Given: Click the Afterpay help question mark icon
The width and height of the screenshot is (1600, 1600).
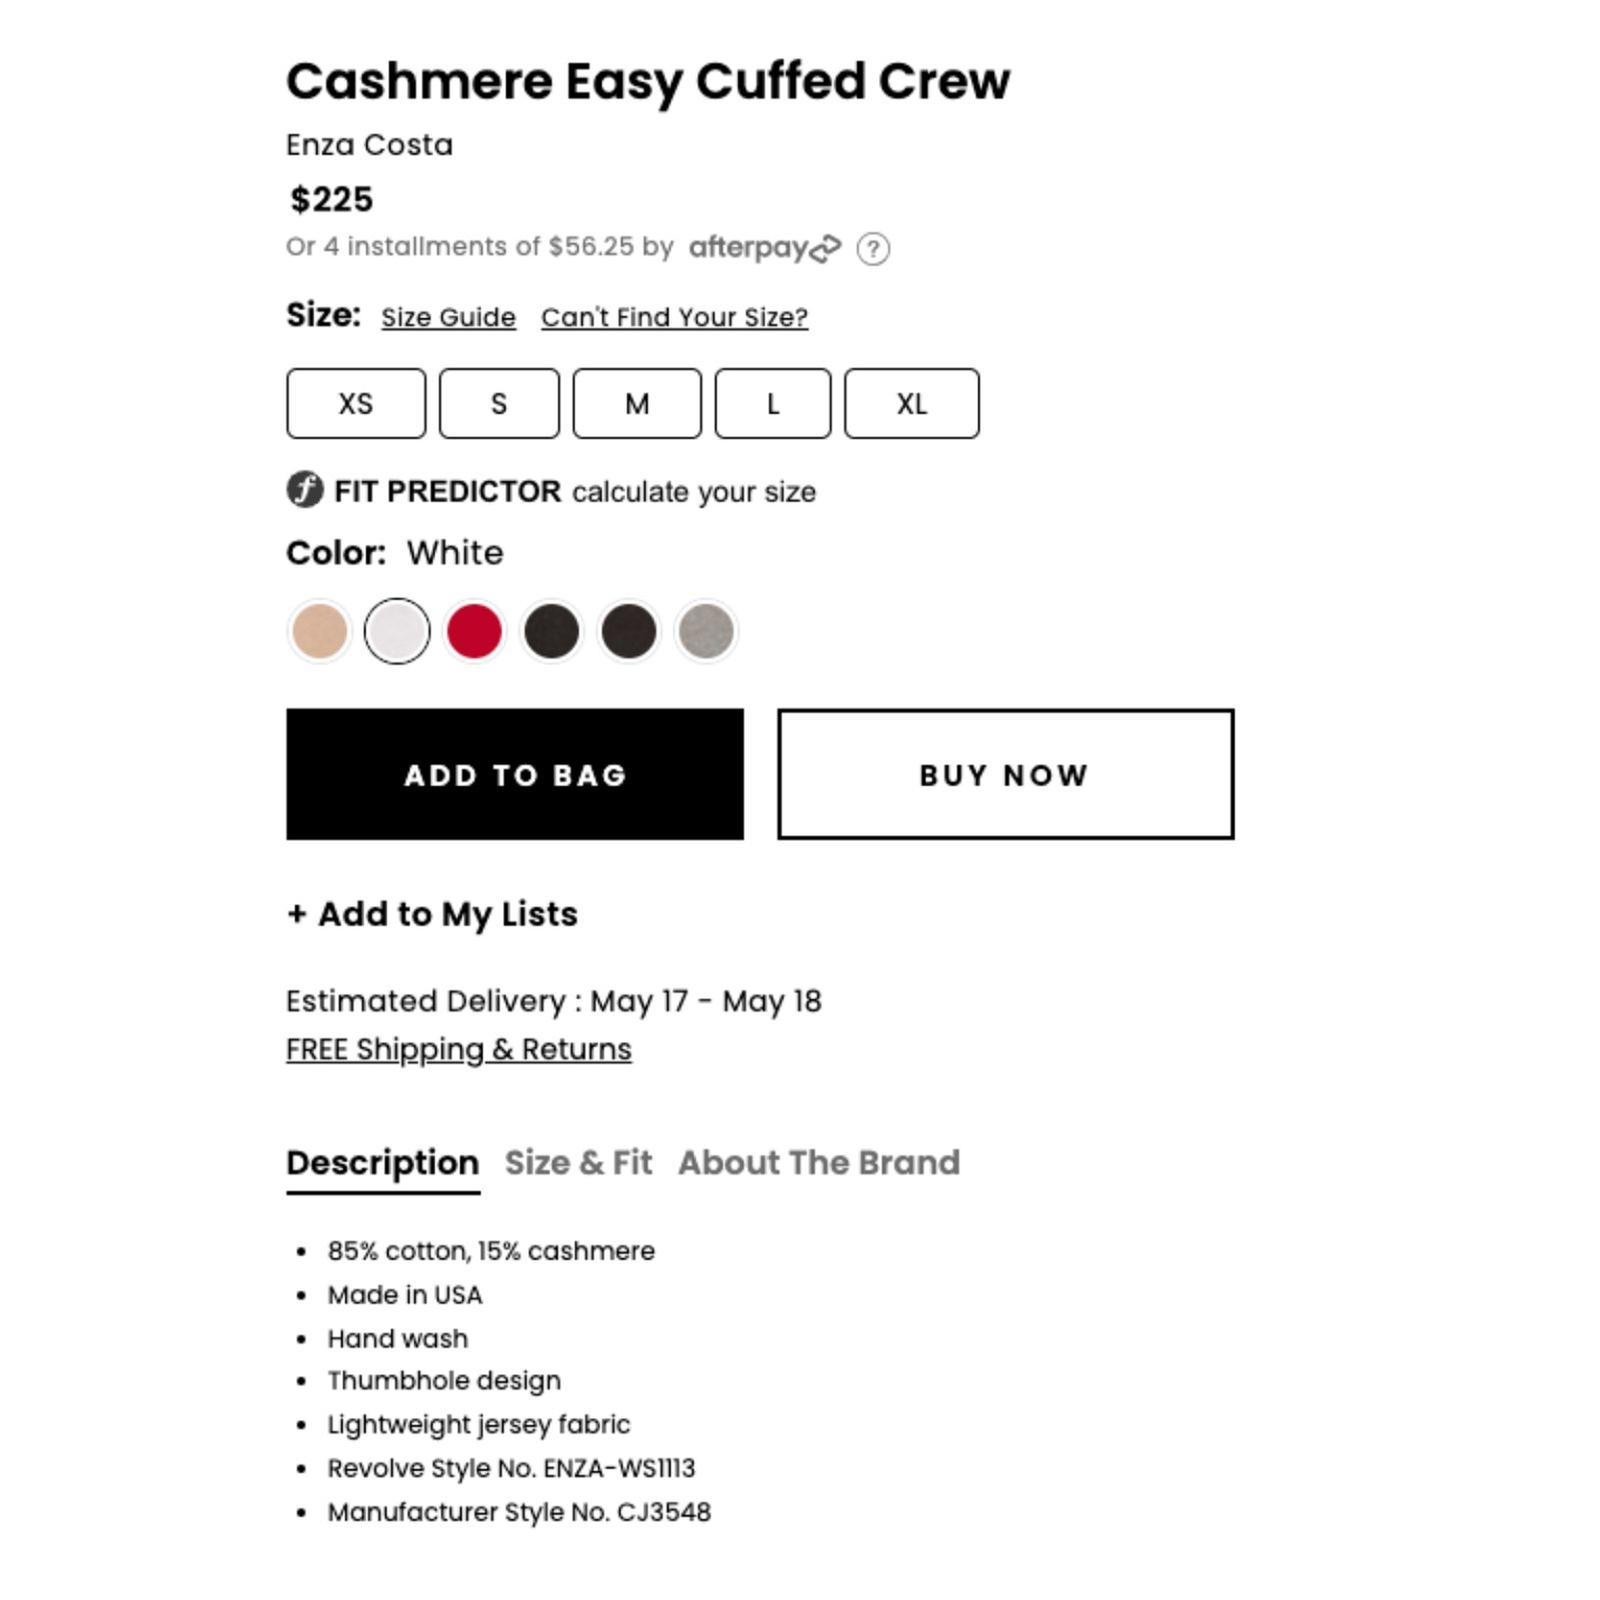Looking at the screenshot, I should 872,248.
